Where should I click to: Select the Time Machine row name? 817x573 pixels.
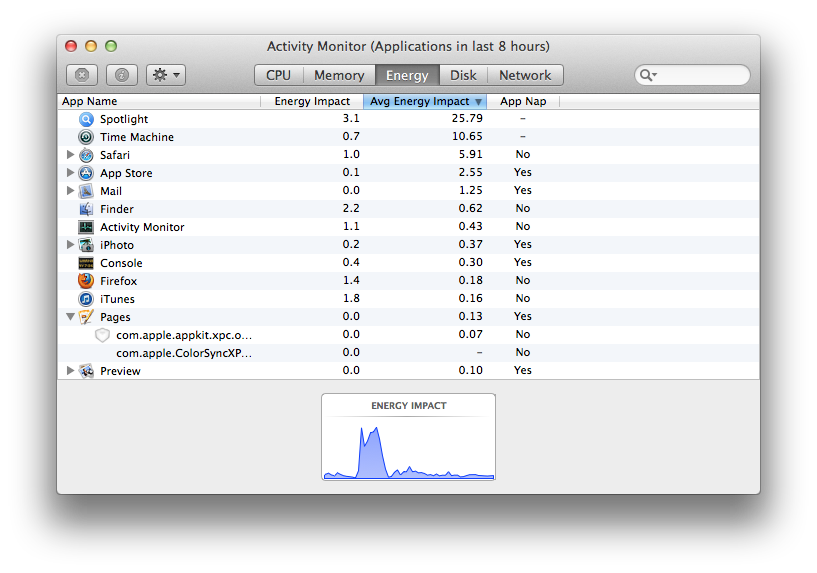(137, 137)
